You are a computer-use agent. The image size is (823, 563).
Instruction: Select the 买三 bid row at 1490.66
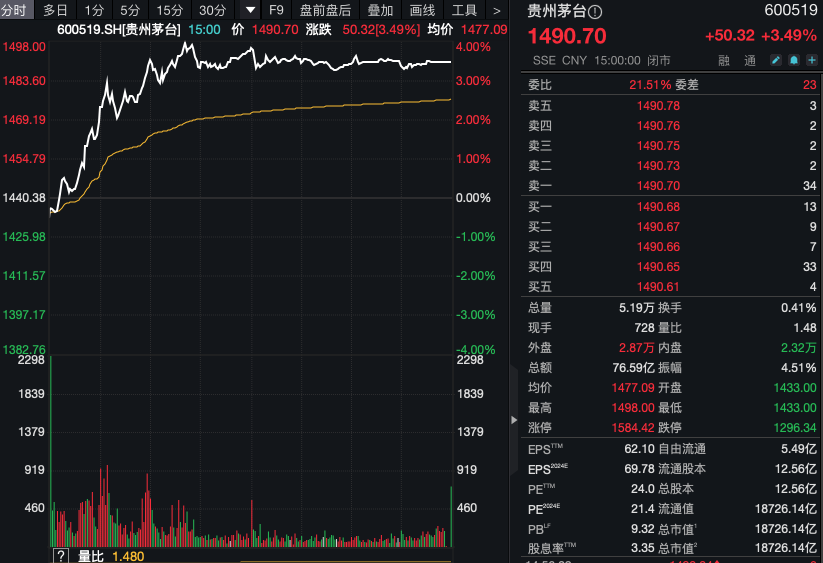pos(672,247)
